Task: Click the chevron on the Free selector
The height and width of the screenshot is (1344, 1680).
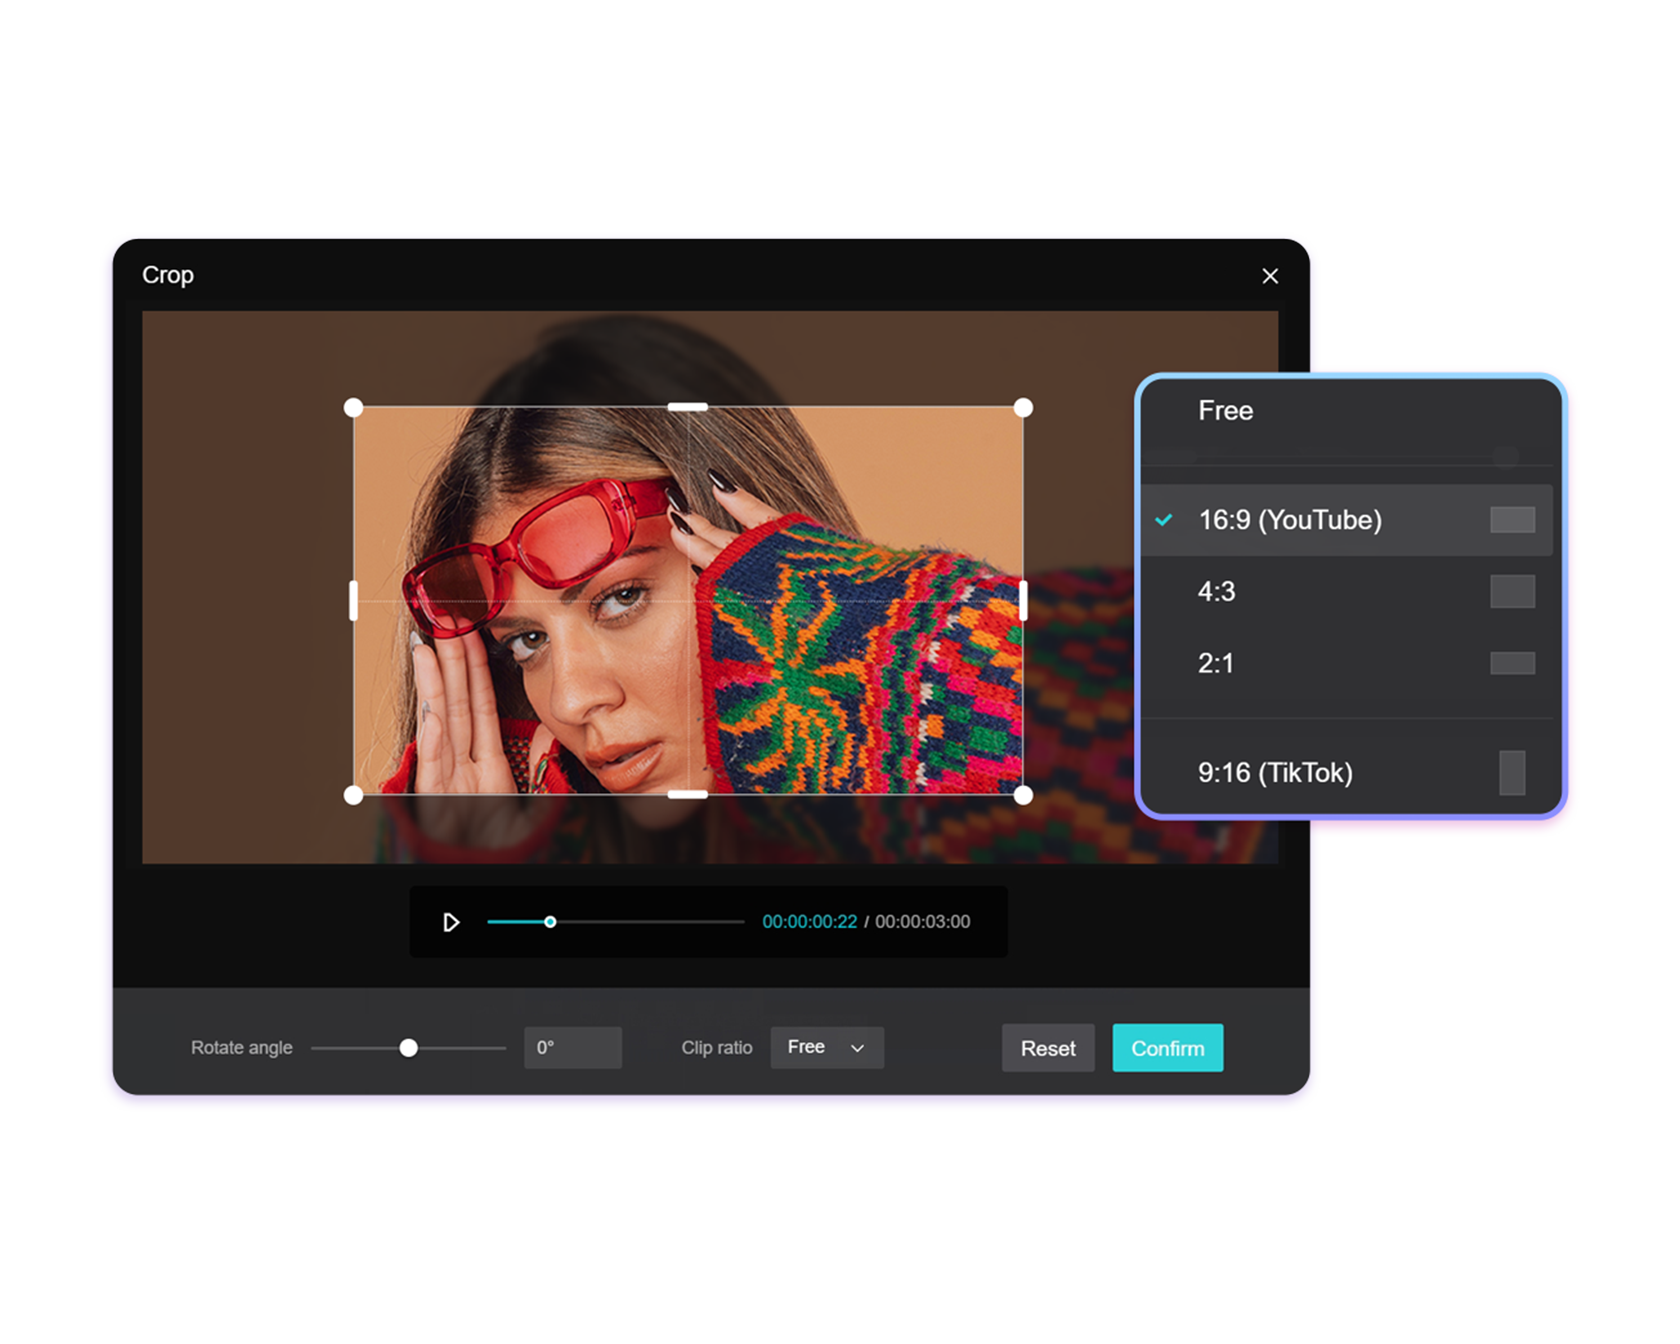Action: pos(856,1047)
